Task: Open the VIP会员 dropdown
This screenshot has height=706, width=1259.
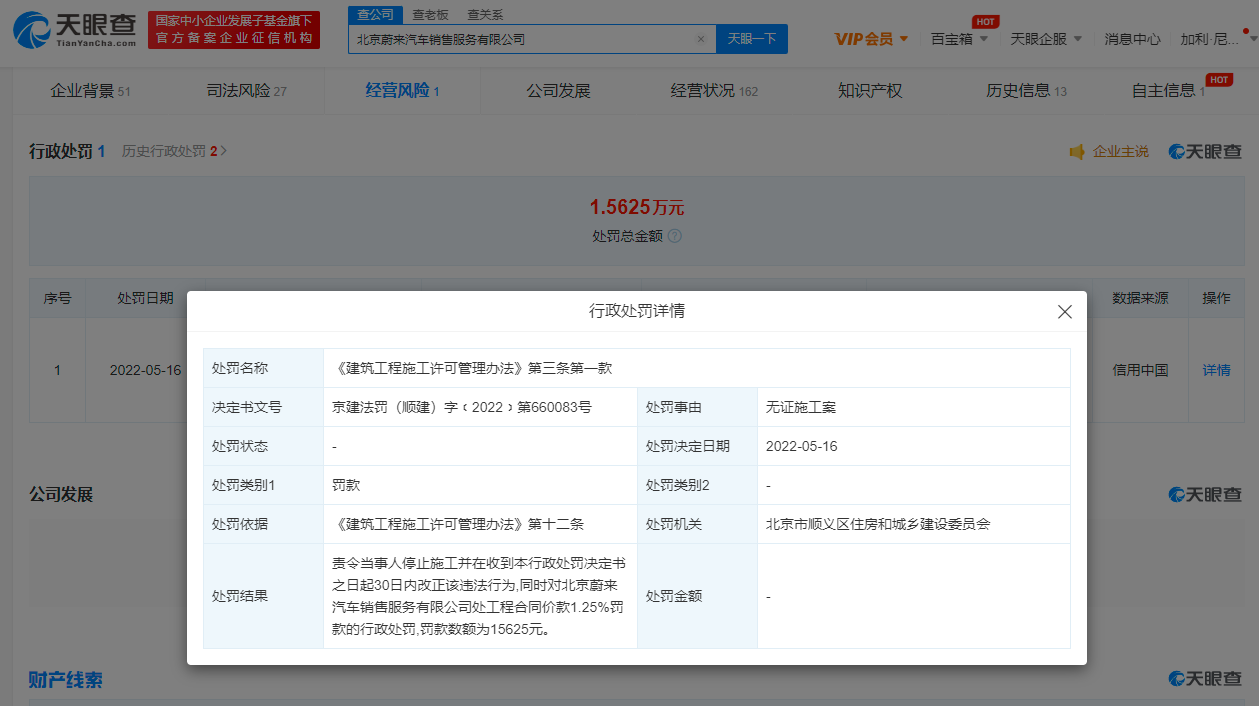Action: point(871,39)
